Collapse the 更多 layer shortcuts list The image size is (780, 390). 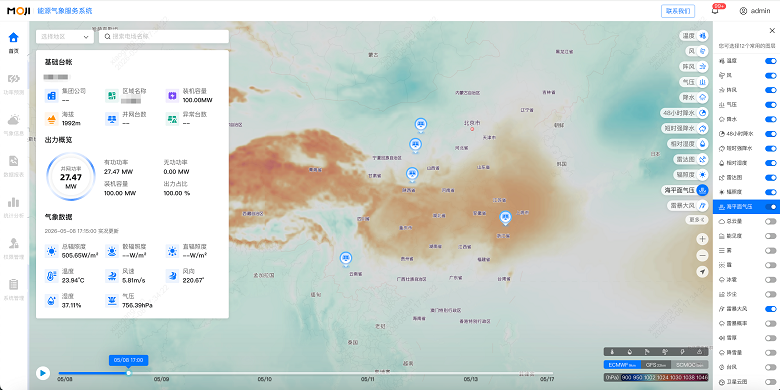coord(696,219)
